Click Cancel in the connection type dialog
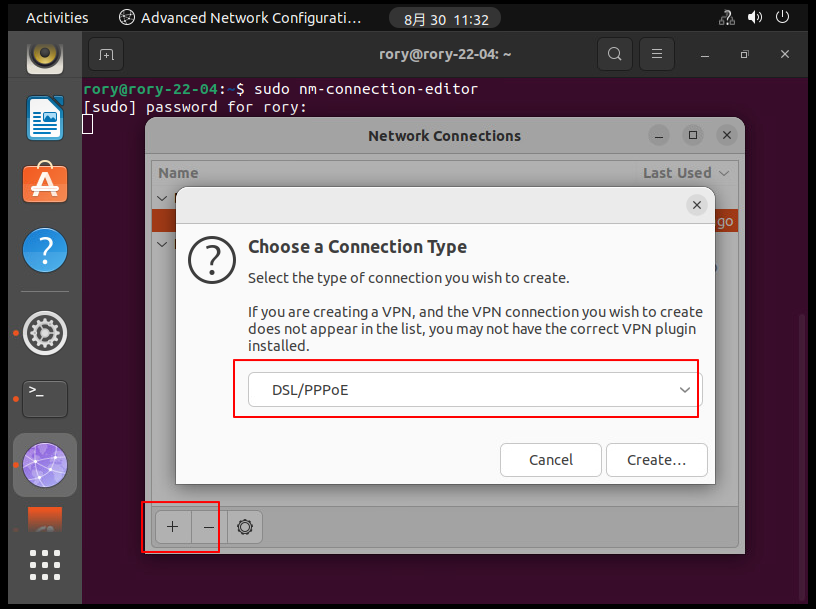This screenshot has width=816, height=609. (x=551, y=460)
